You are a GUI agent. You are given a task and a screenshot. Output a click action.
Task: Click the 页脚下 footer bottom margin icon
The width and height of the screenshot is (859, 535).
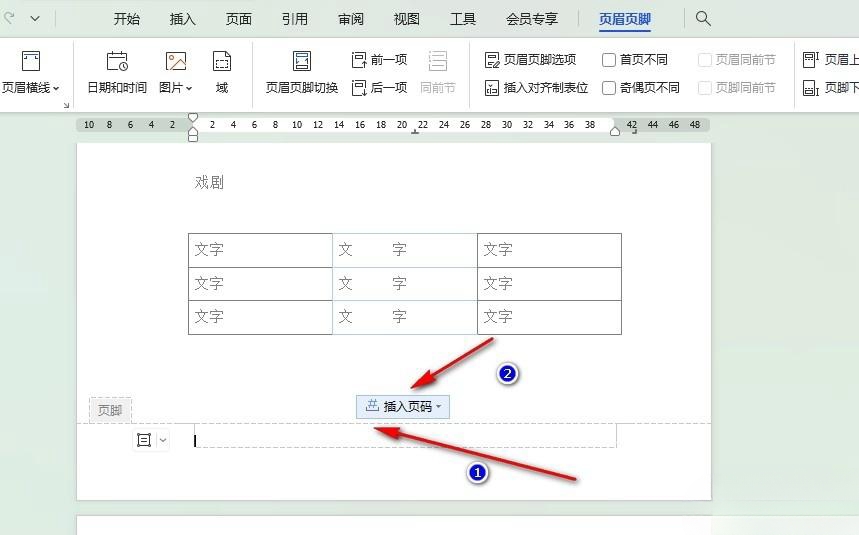click(811, 88)
